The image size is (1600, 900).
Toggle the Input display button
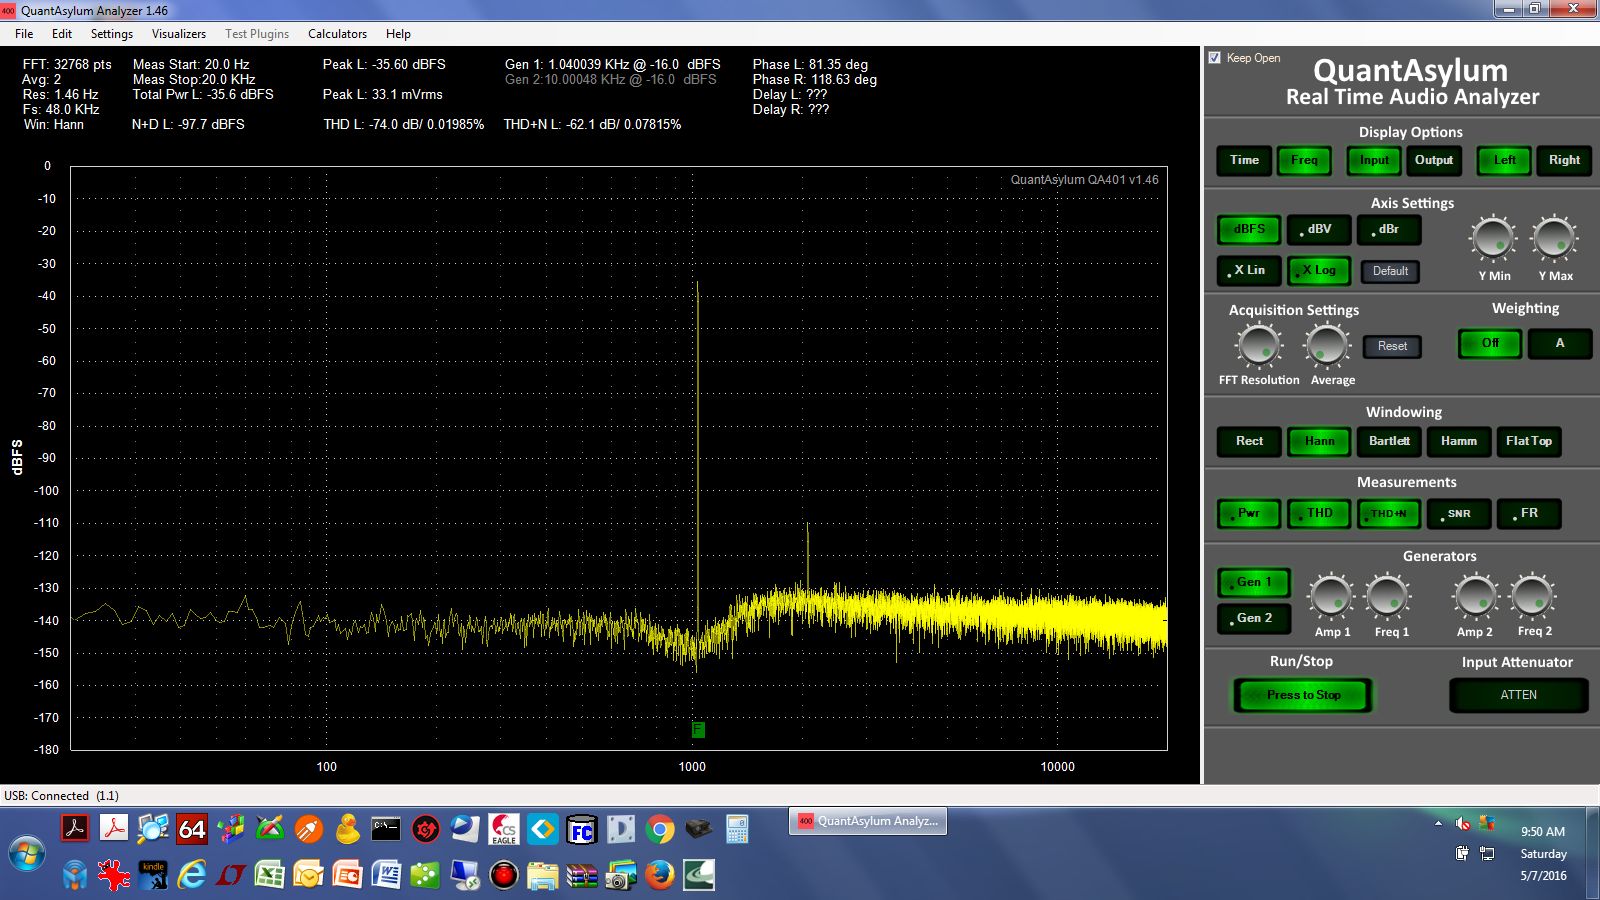click(x=1374, y=160)
